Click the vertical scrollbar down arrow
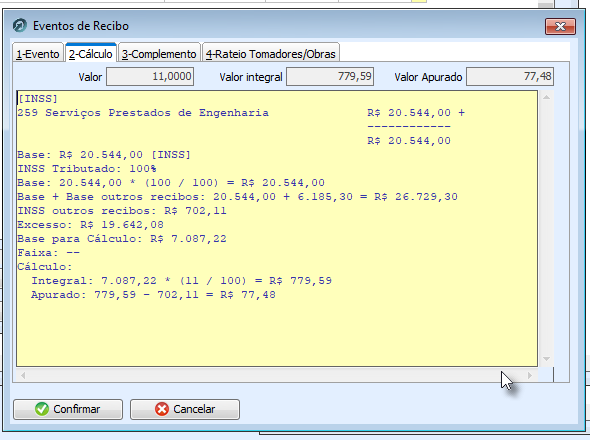 (x=546, y=359)
